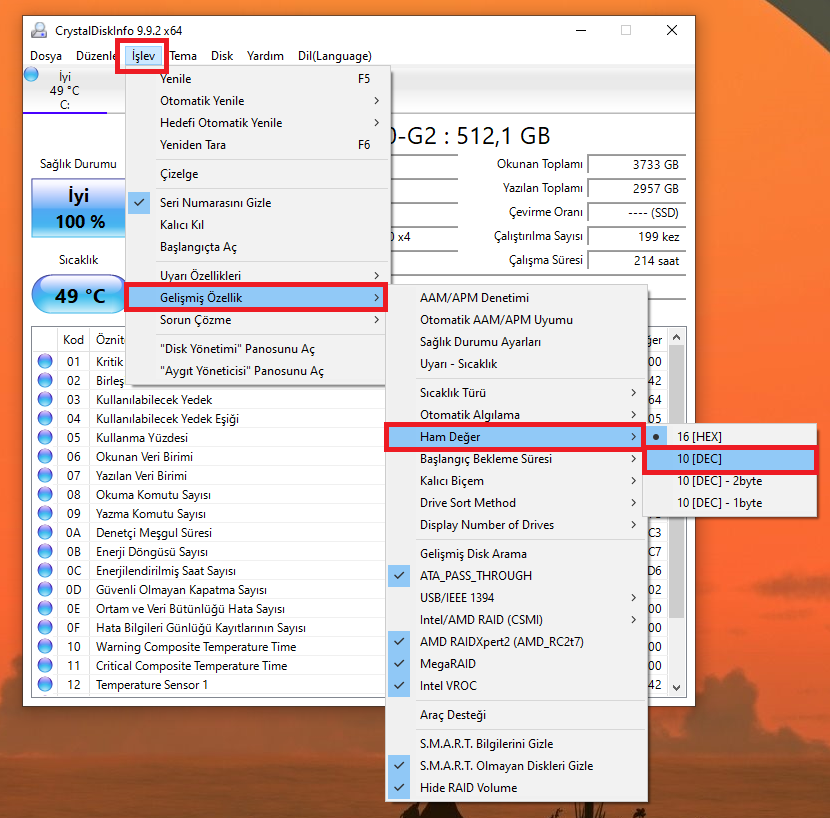The image size is (830, 818).
Task: Click status orb for Temperature Sensor 1
Action: [45, 684]
